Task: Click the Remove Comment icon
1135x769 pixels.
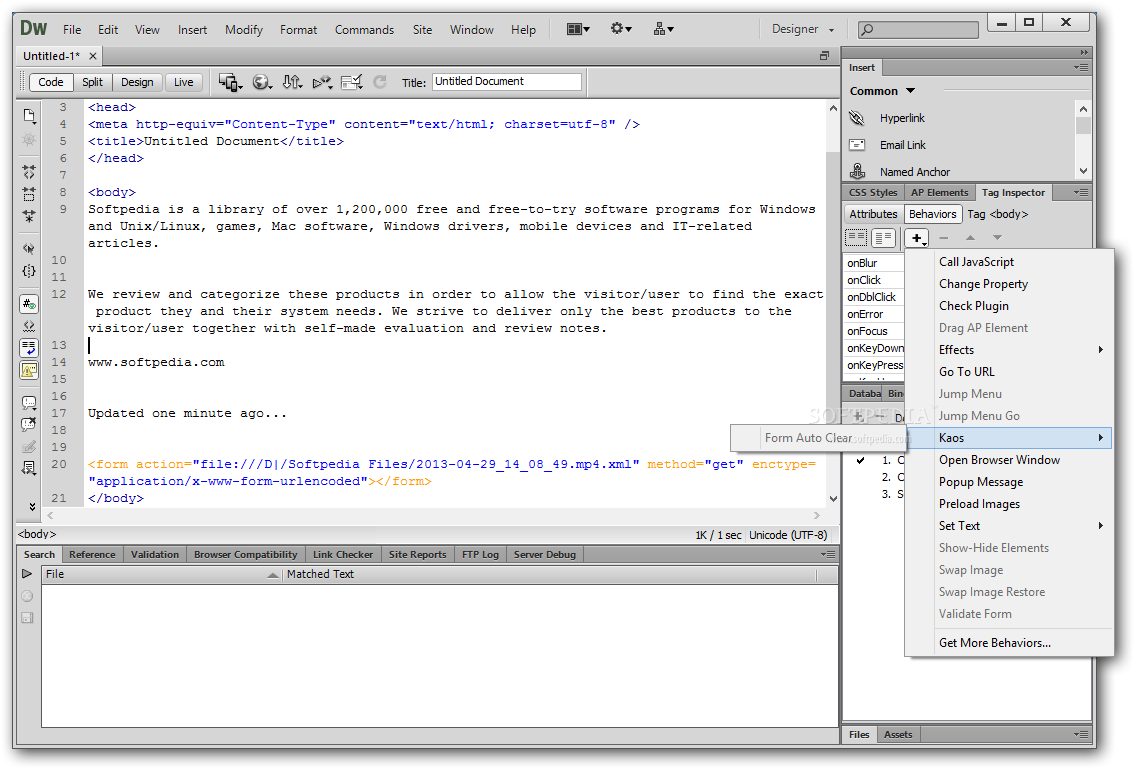Action: pyautogui.click(x=29, y=424)
